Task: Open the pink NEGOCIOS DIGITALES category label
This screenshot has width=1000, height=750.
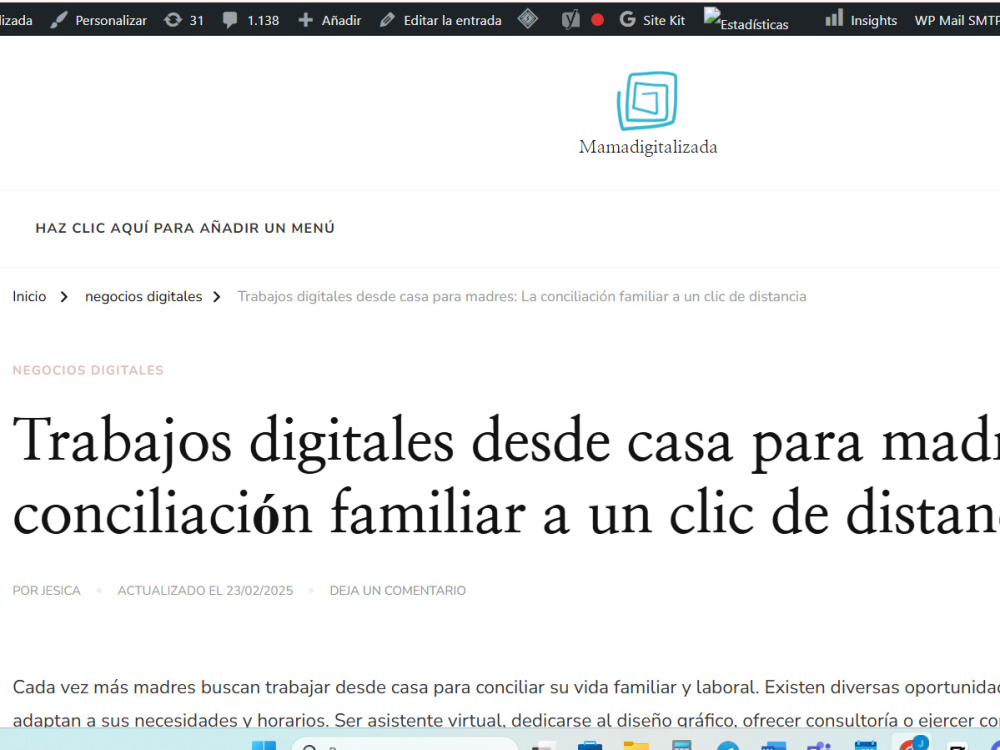Action: click(88, 371)
